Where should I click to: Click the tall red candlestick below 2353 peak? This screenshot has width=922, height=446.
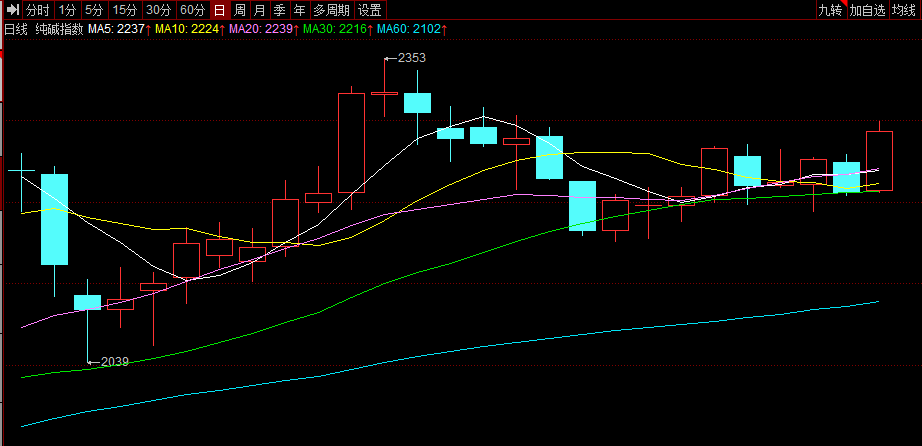[352, 143]
